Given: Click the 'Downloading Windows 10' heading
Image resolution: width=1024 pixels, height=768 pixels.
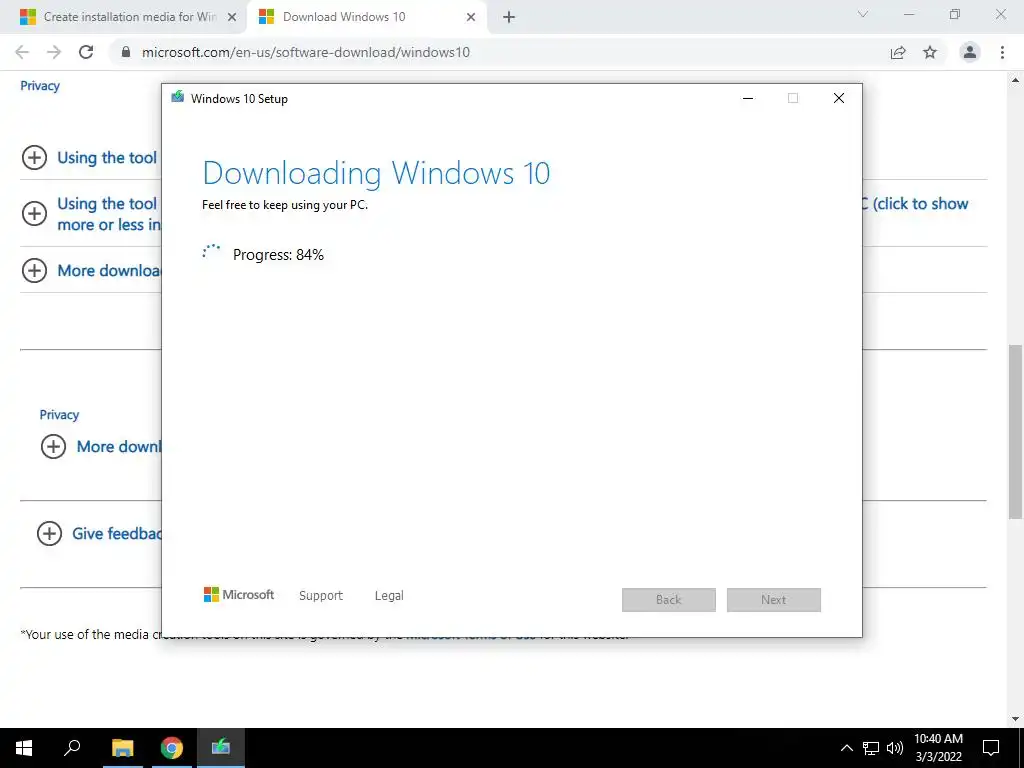Looking at the screenshot, I should coord(376,173).
